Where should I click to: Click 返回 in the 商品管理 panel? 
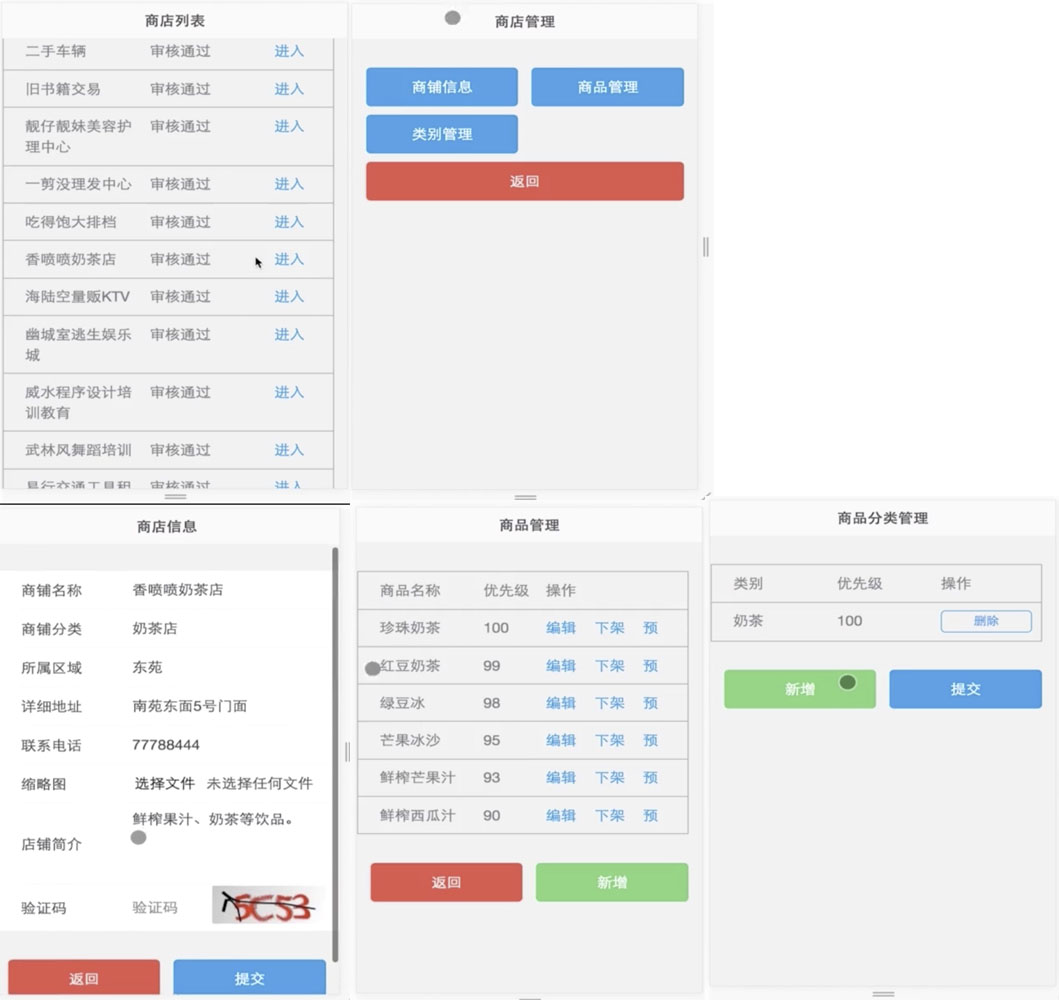coord(446,882)
